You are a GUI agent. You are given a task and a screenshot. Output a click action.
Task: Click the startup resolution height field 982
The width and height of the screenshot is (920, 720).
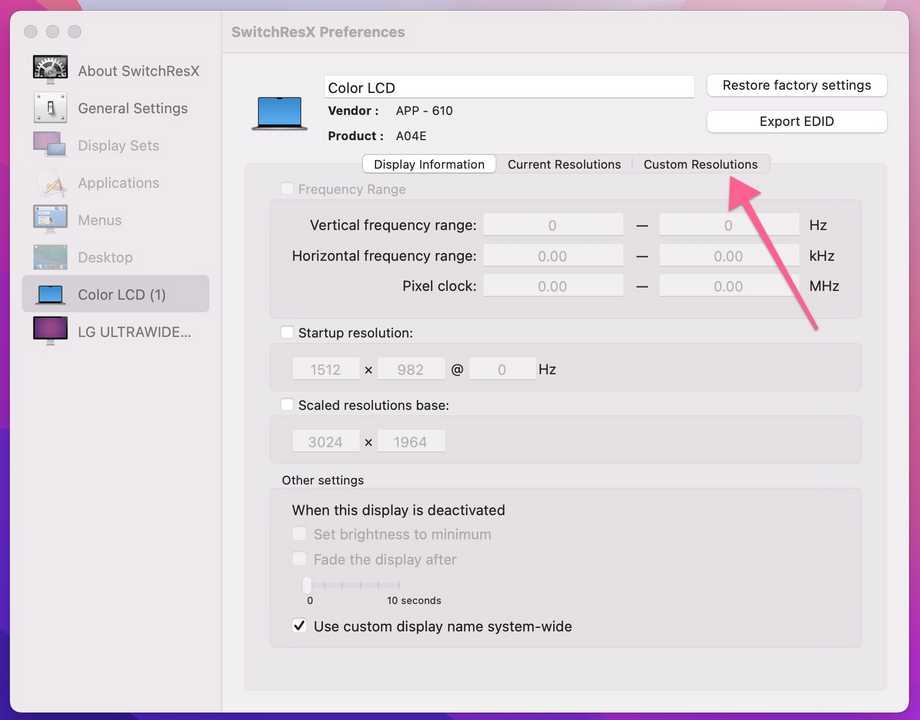[411, 369]
